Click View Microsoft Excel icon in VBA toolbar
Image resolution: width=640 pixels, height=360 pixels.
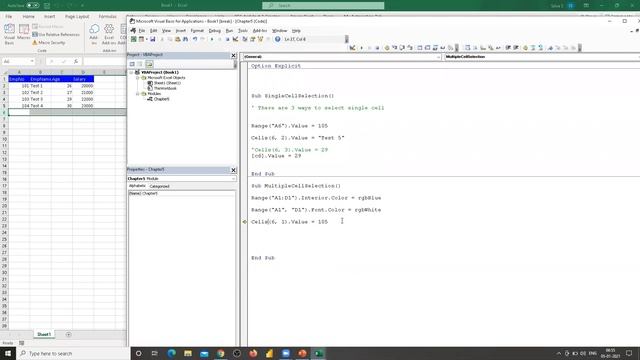[x=133, y=39]
